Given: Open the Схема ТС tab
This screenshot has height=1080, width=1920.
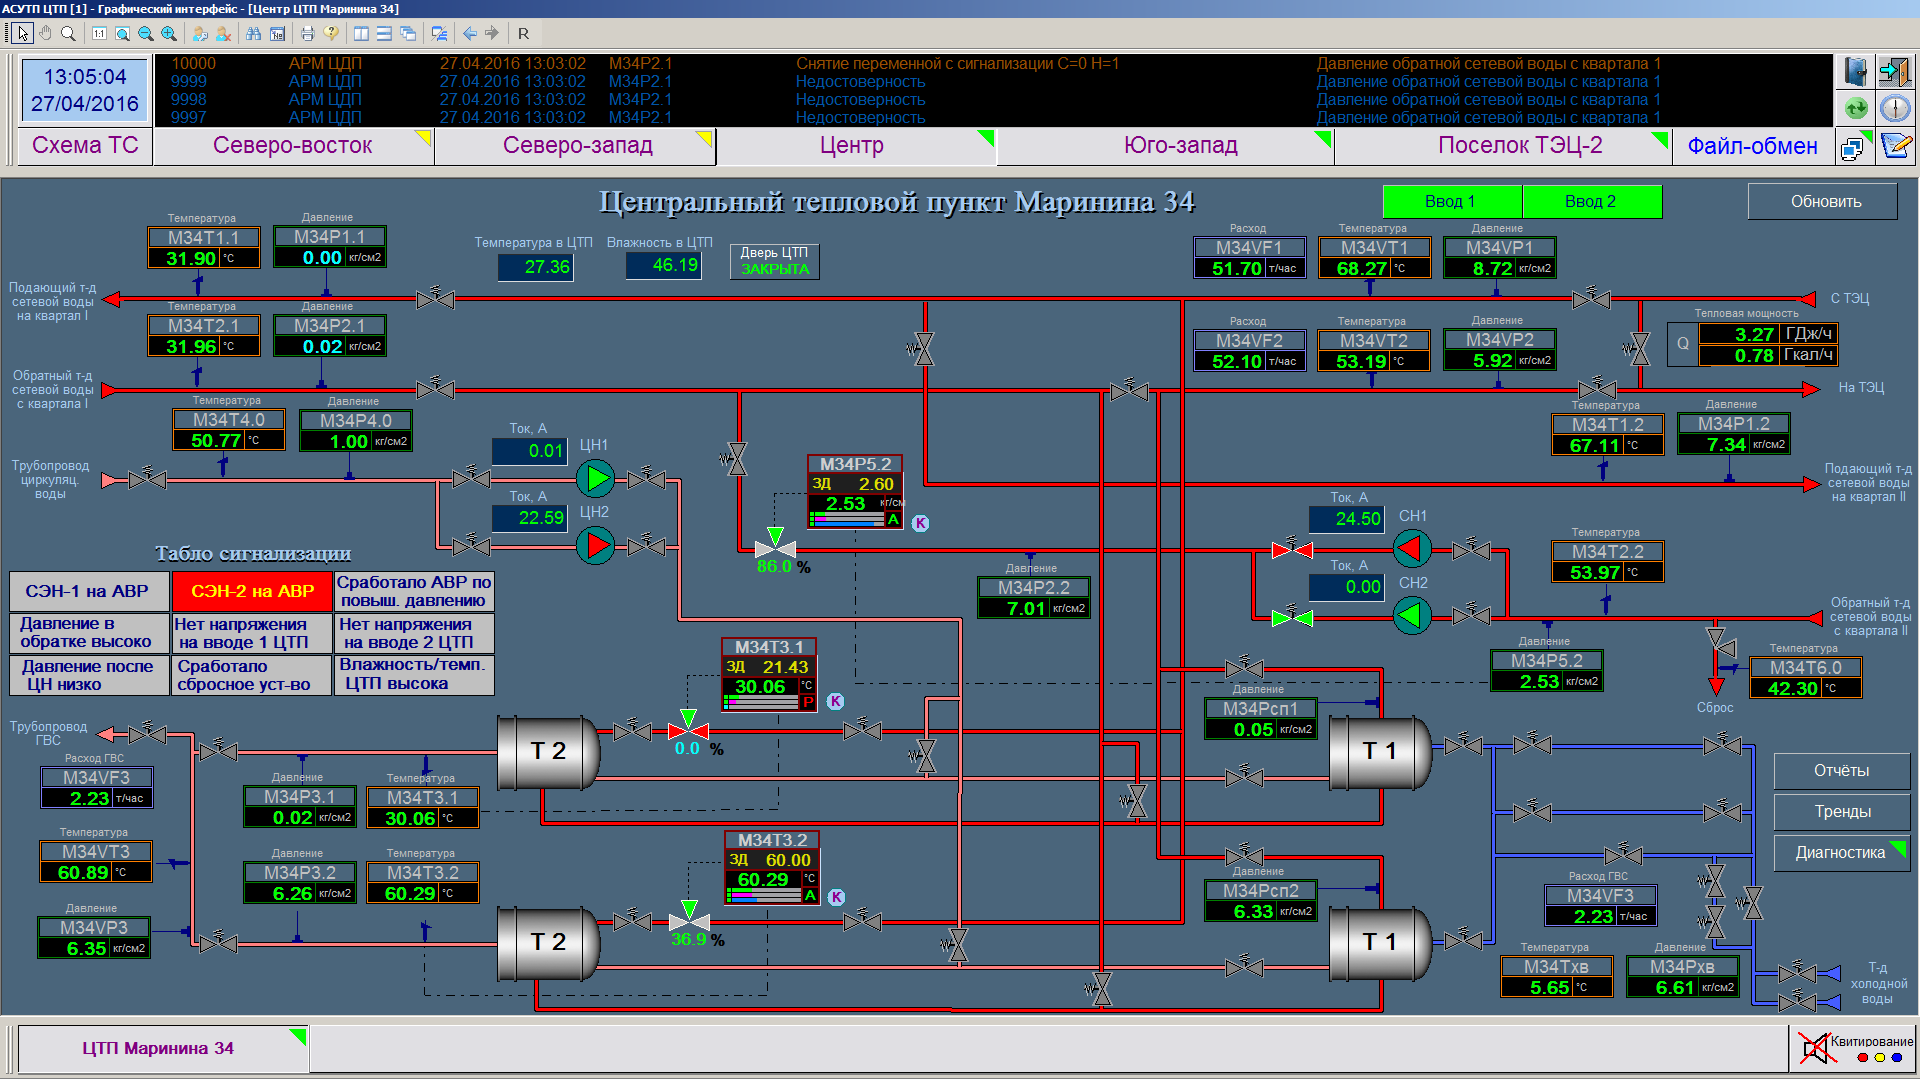Looking at the screenshot, I should tap(85, 145).
